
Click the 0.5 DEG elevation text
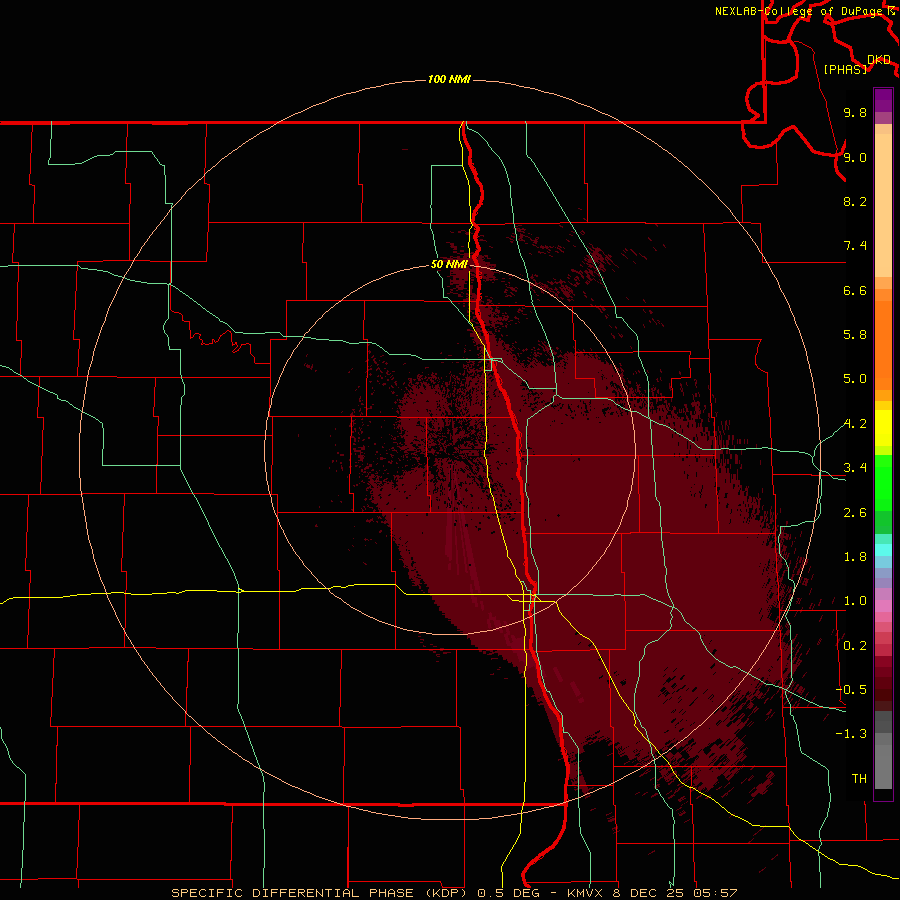tap(511, 893)
